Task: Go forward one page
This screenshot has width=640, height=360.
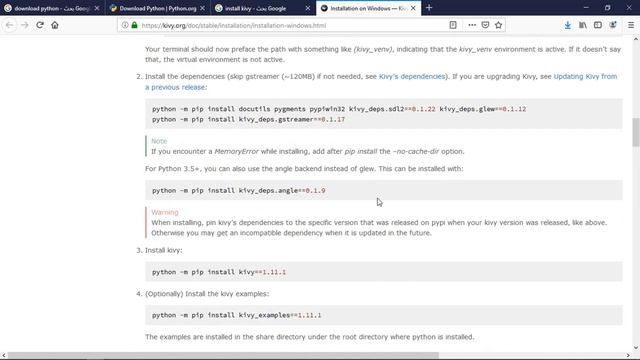Action: [x=24, y=25]
